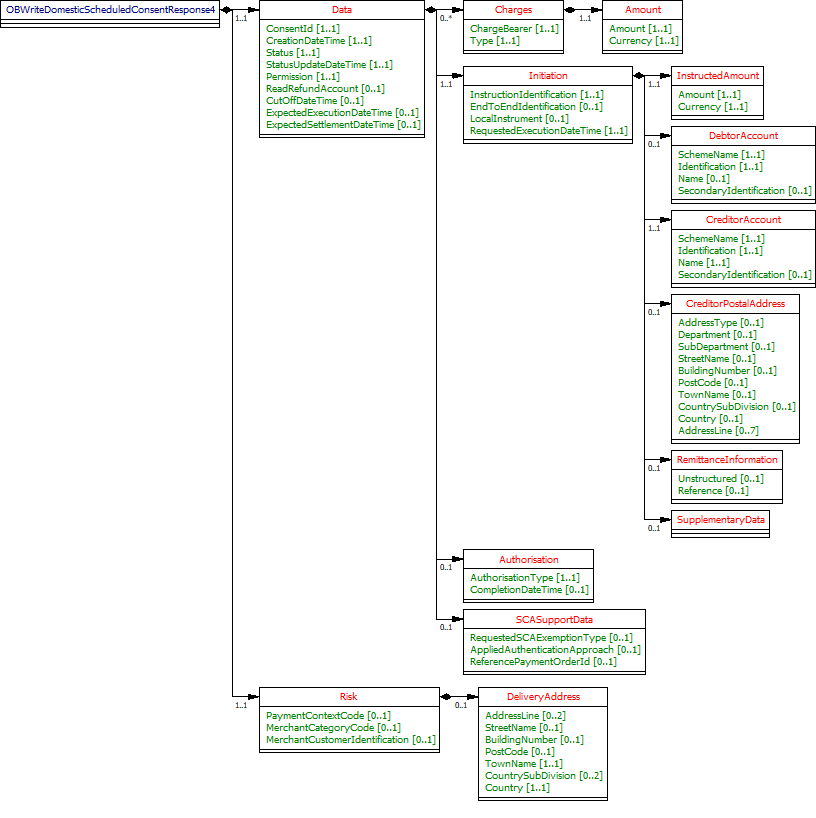This screenshot has height=818, width=816.
Task: Select the OBWriteDomesticScheduledConsentResponse4 root class
Action: tap(109, 9)
